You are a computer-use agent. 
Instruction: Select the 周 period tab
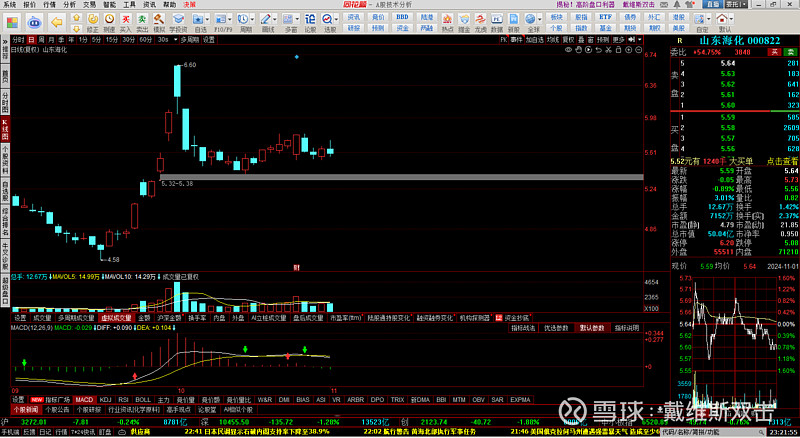click(x=41, y=39)
